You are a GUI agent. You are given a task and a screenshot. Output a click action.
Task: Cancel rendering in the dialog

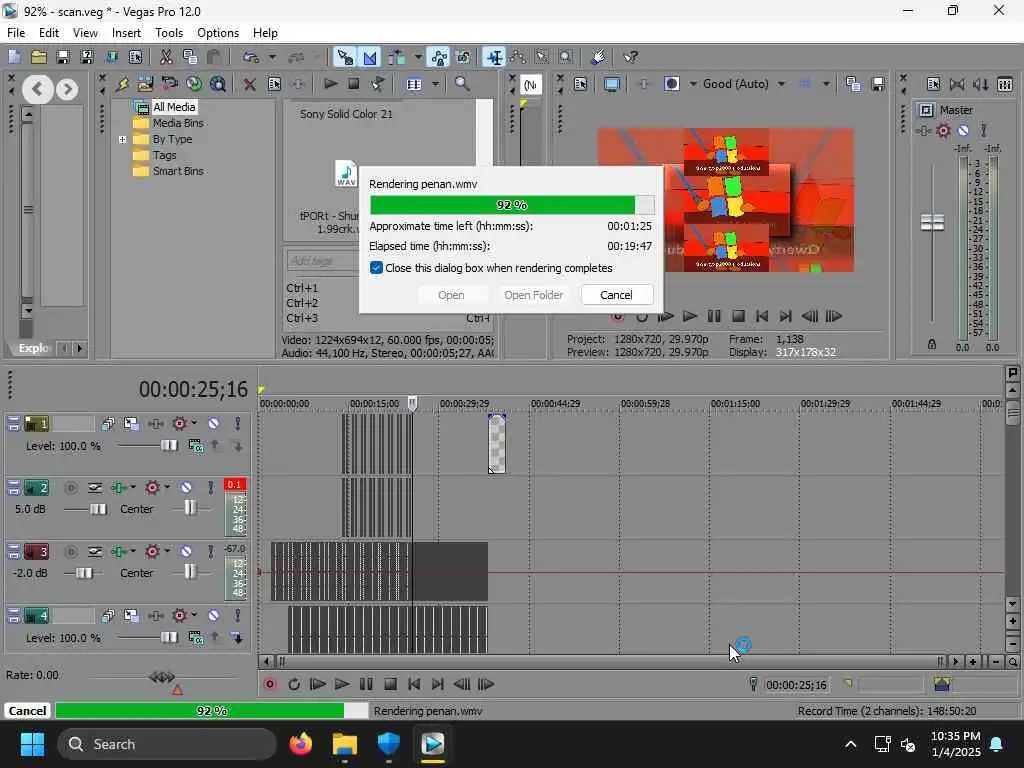tap(616, 295)
